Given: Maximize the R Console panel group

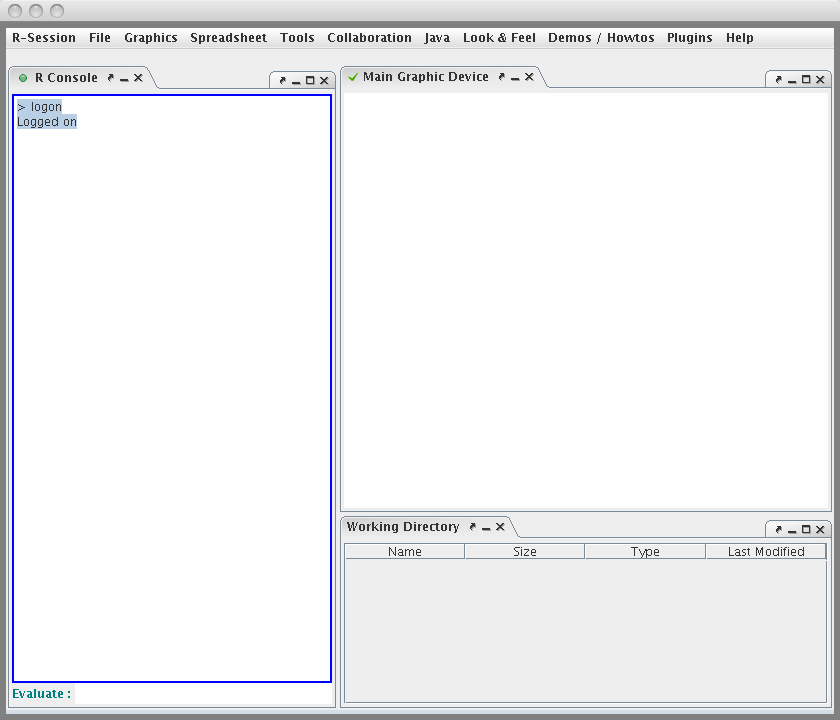Looking at the screenshot, I should coord(310,81).
